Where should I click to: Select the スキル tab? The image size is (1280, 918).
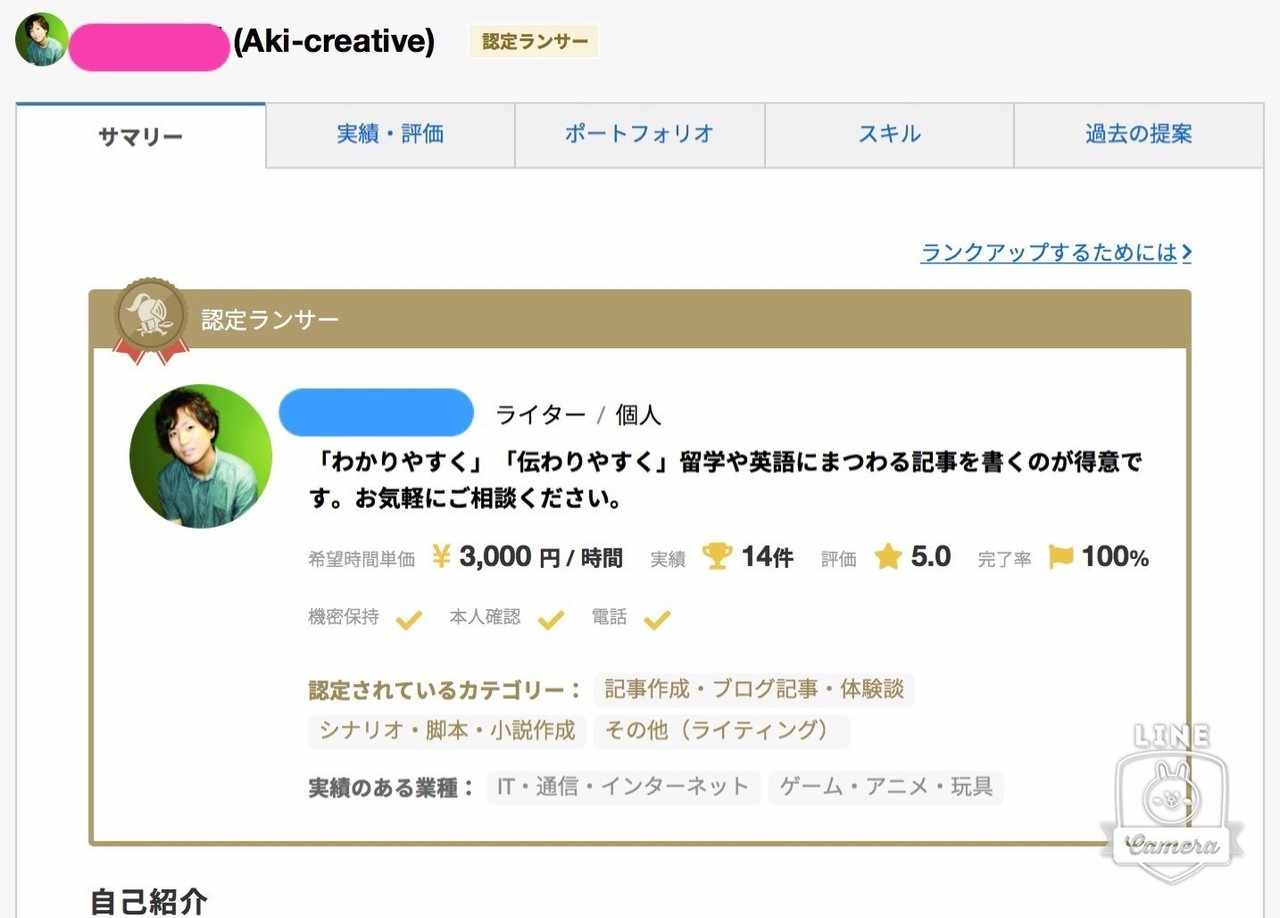point(889,135)
